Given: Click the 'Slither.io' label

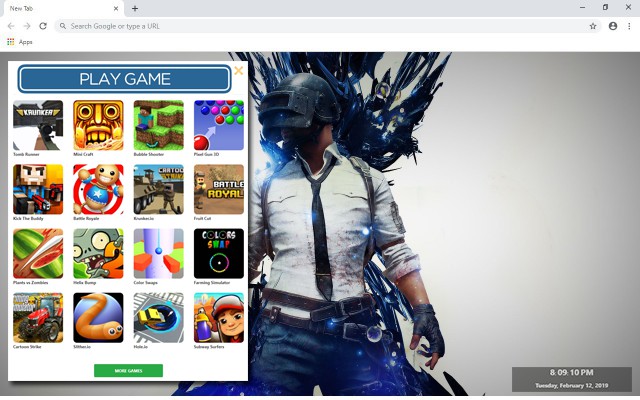Looking at the screenshot, I should [82, 347].
